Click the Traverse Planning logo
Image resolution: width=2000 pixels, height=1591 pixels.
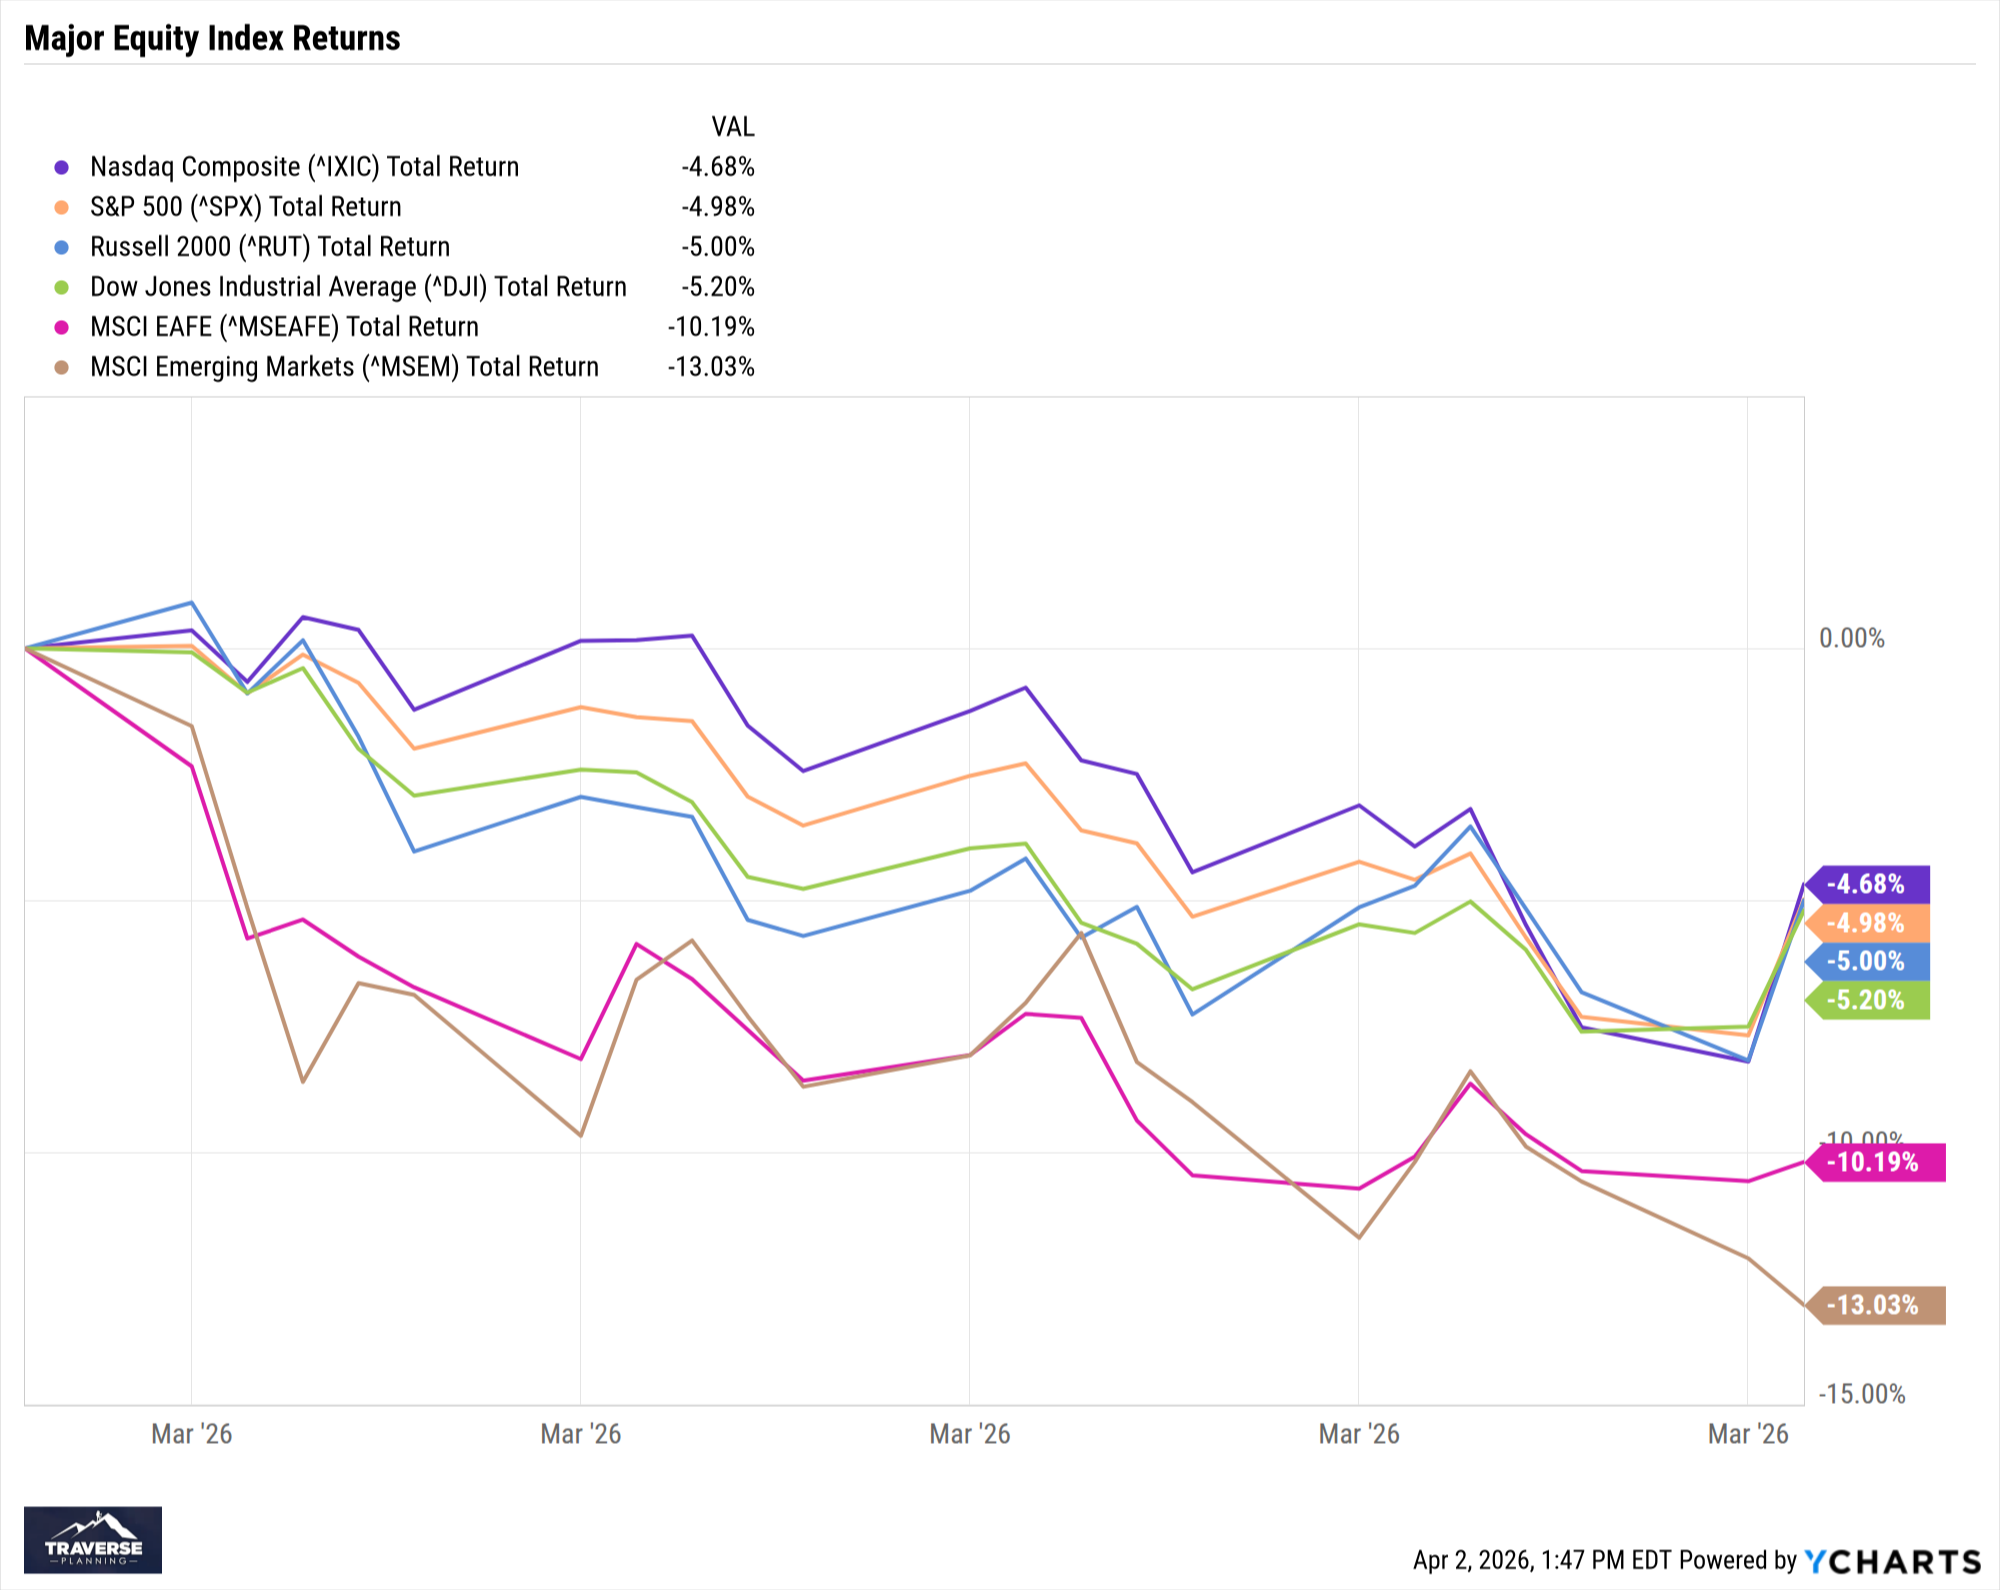[x=93, y=1540]
